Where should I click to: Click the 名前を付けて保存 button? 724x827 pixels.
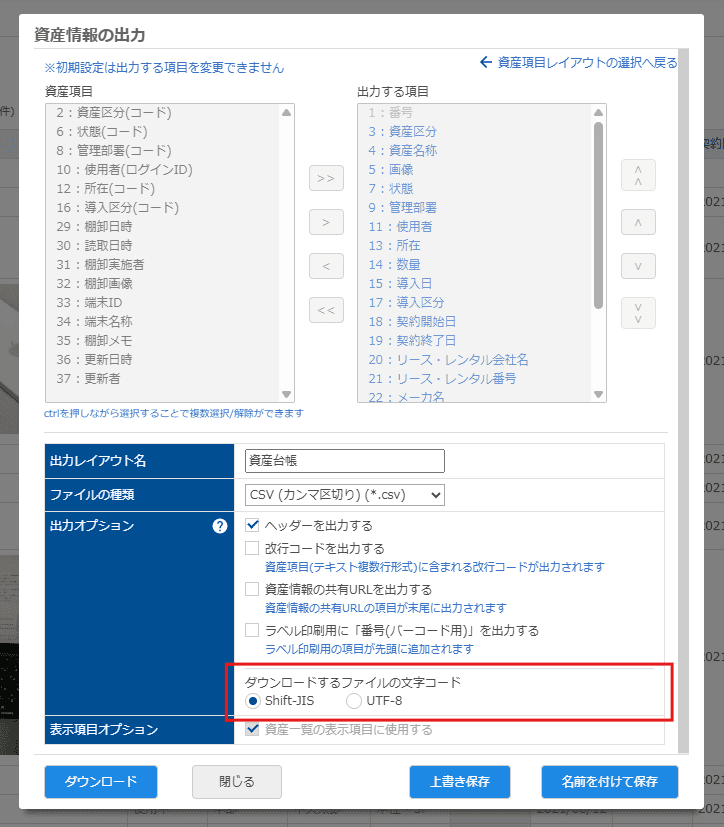click(x=610, y=782)
